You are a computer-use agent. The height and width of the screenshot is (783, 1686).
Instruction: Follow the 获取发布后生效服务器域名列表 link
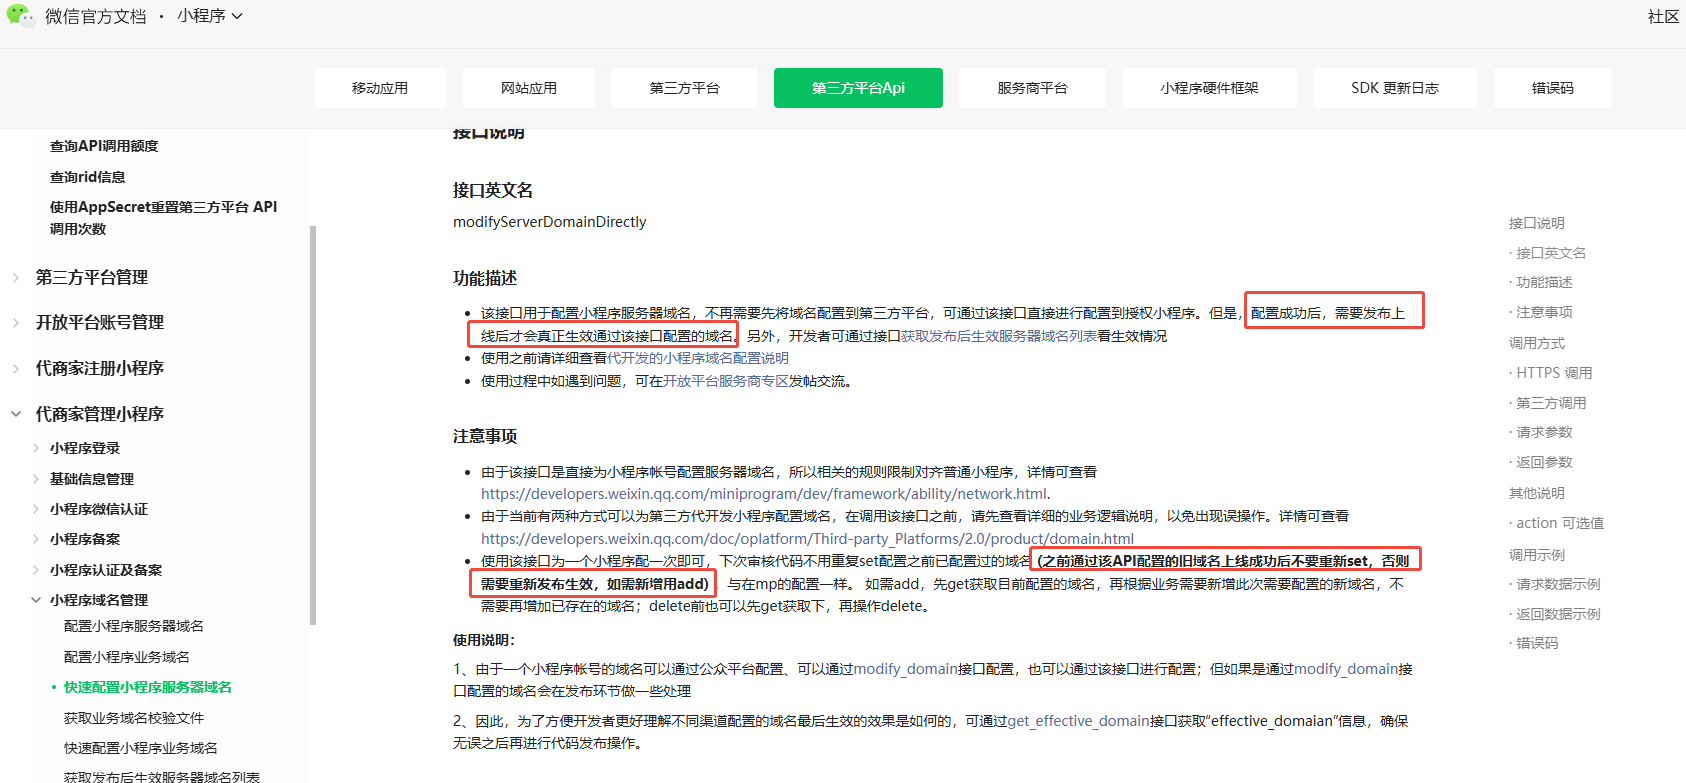[999, 336]
